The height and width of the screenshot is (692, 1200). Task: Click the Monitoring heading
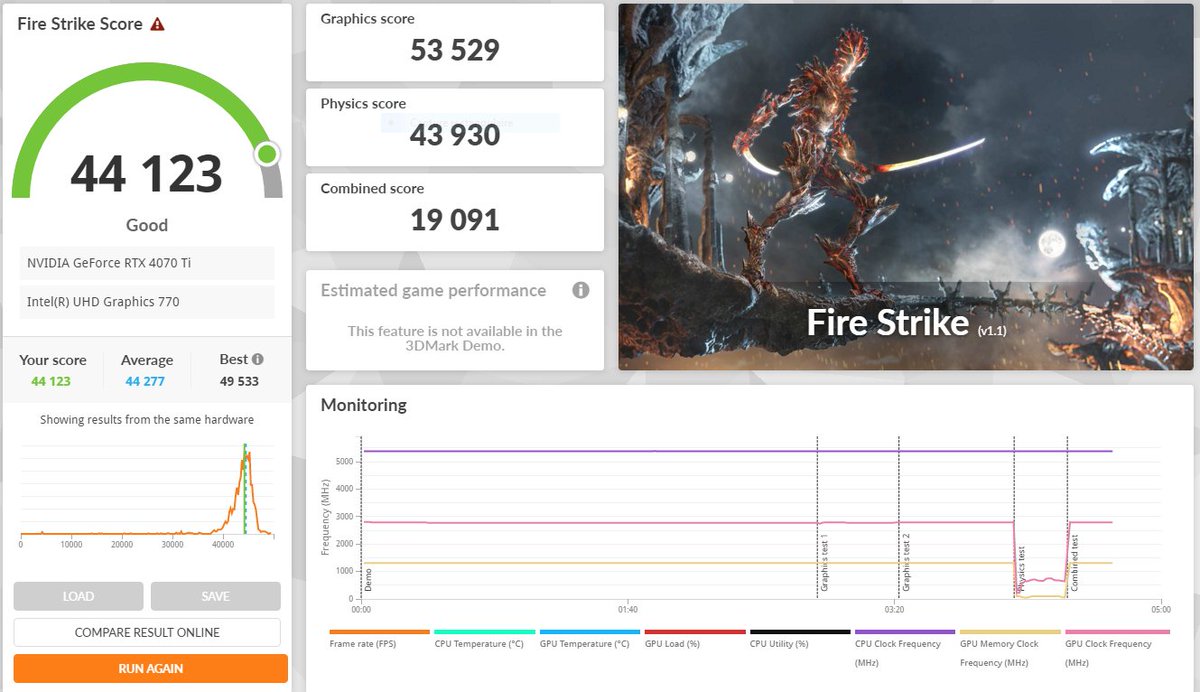[x=364, y=405]
